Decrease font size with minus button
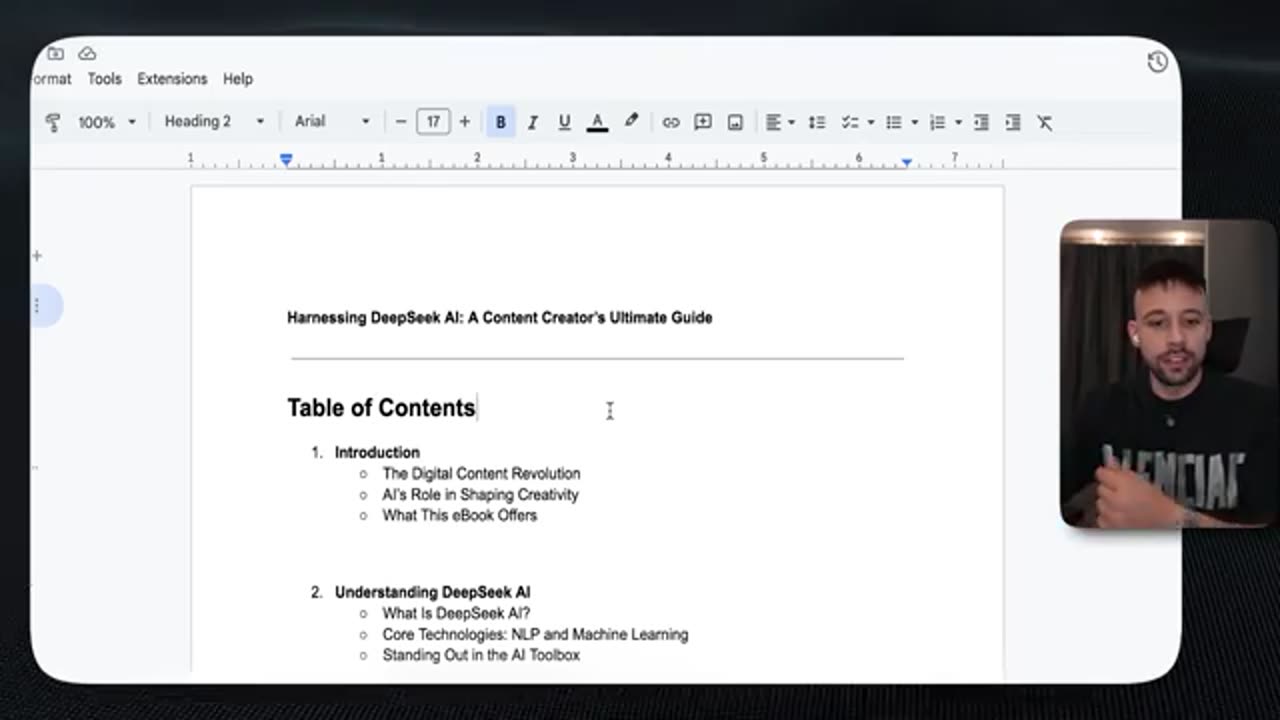This screenshot has height=720, width=1280. [401, 122]
